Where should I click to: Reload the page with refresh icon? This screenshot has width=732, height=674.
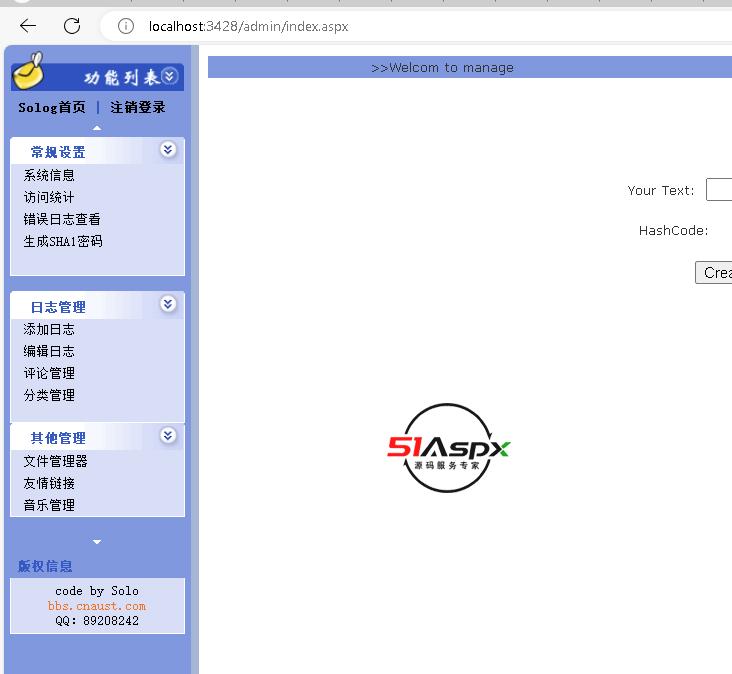click(x=72, y=26)
